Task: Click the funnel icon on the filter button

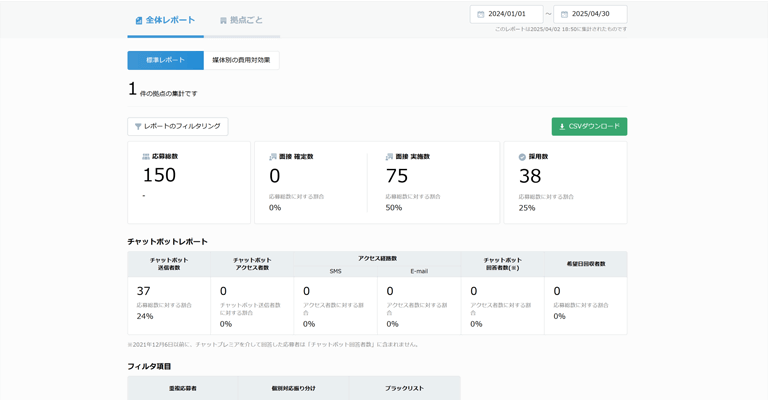Action: (138, 126)
